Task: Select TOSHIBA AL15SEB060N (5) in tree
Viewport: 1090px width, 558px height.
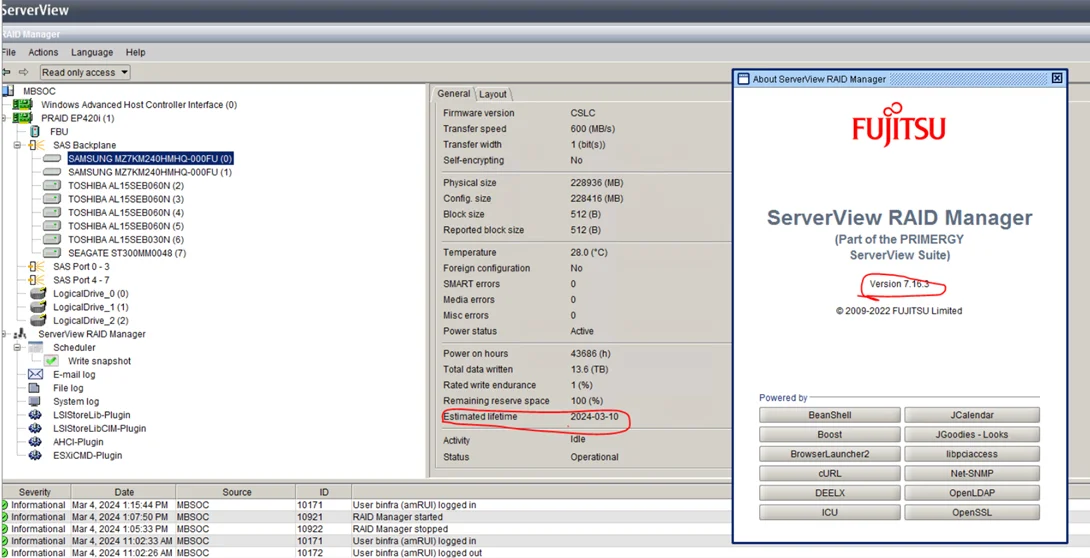Action: coord(126,226)
